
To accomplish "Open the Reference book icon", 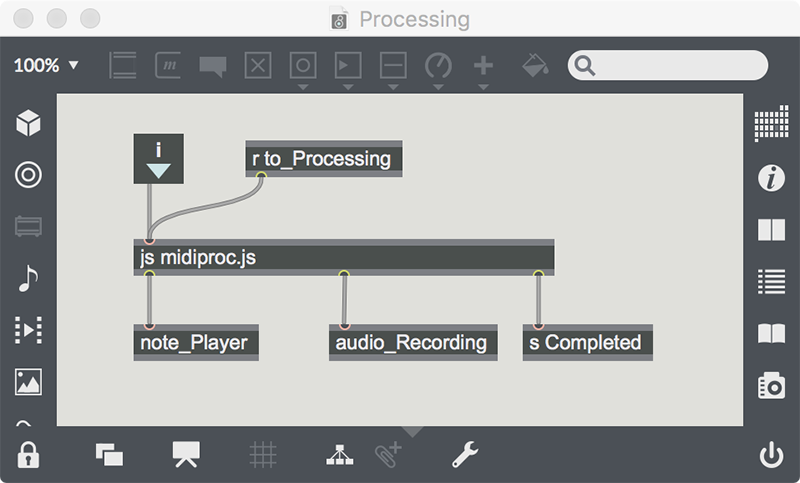I will pyautogui.click(x=771, y=333).
